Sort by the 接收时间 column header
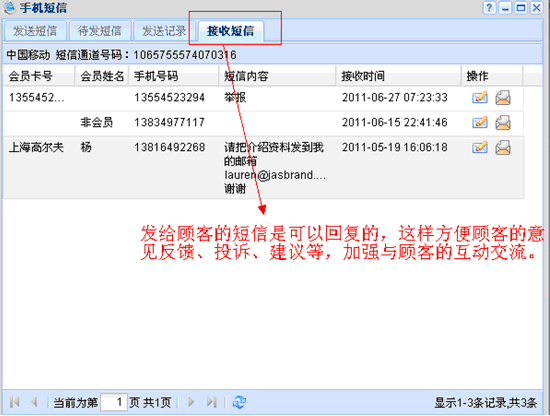The height and width of the screenshot is (416, 550). pos(398,76)
